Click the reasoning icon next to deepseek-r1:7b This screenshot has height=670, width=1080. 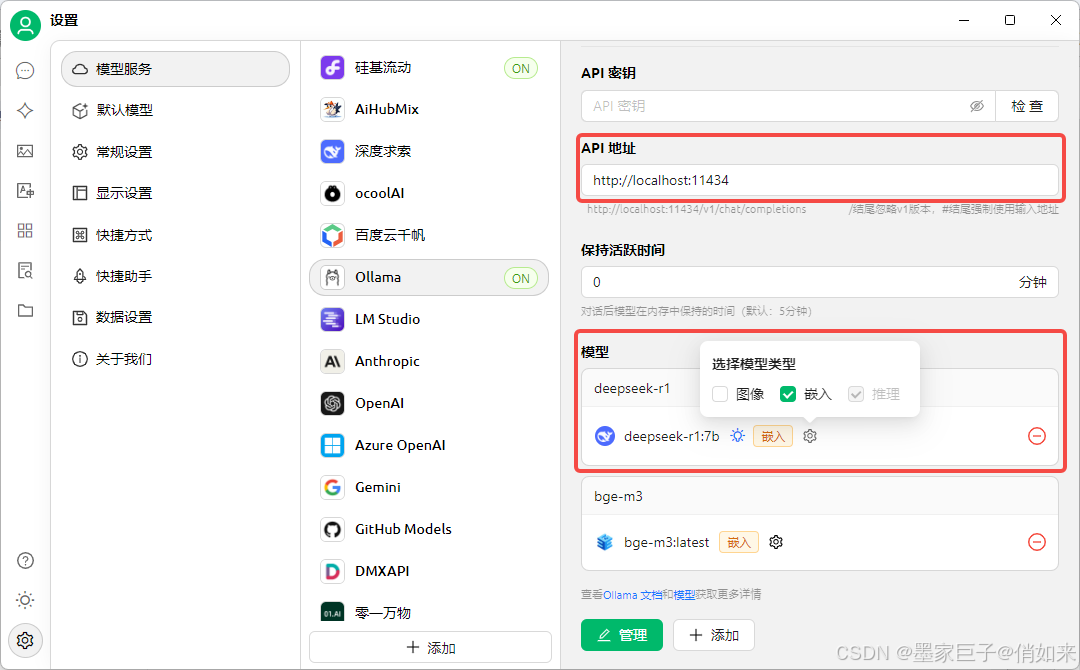pyautogui.click(x=738, y=436)
